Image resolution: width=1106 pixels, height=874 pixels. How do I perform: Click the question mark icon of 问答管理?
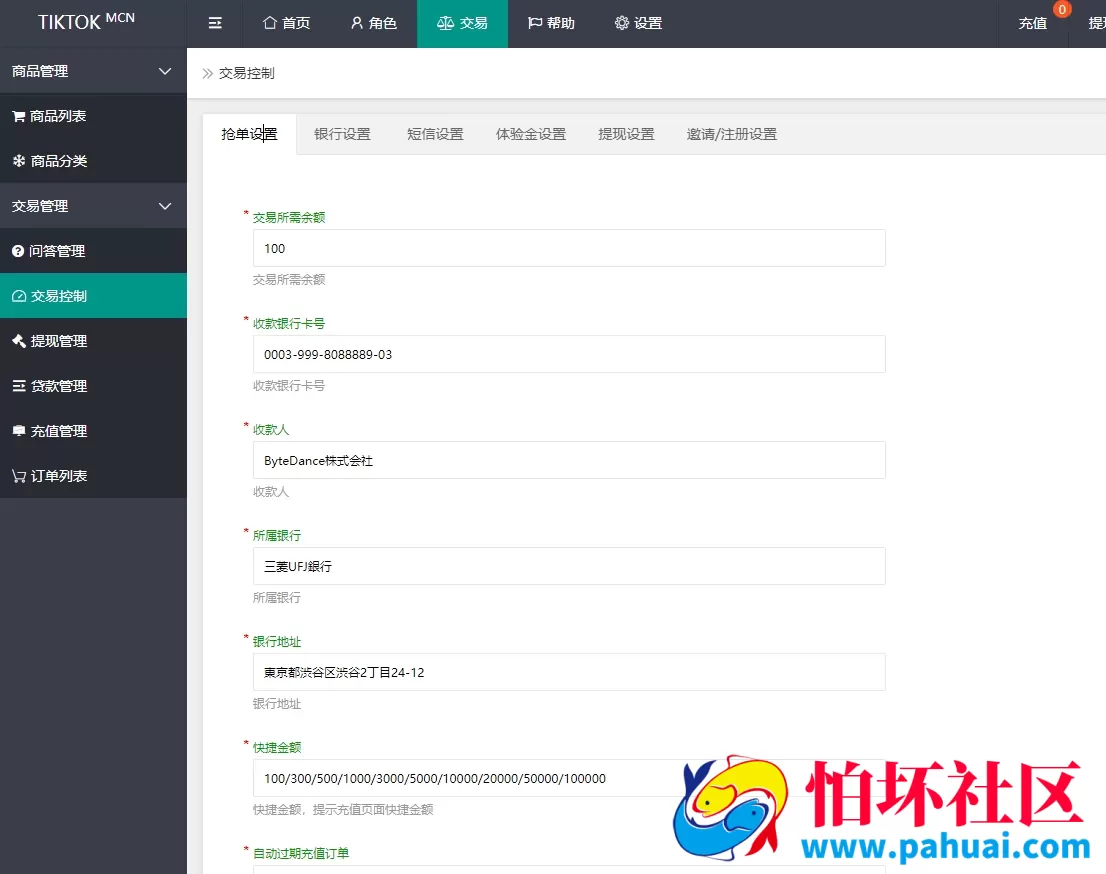18,251
